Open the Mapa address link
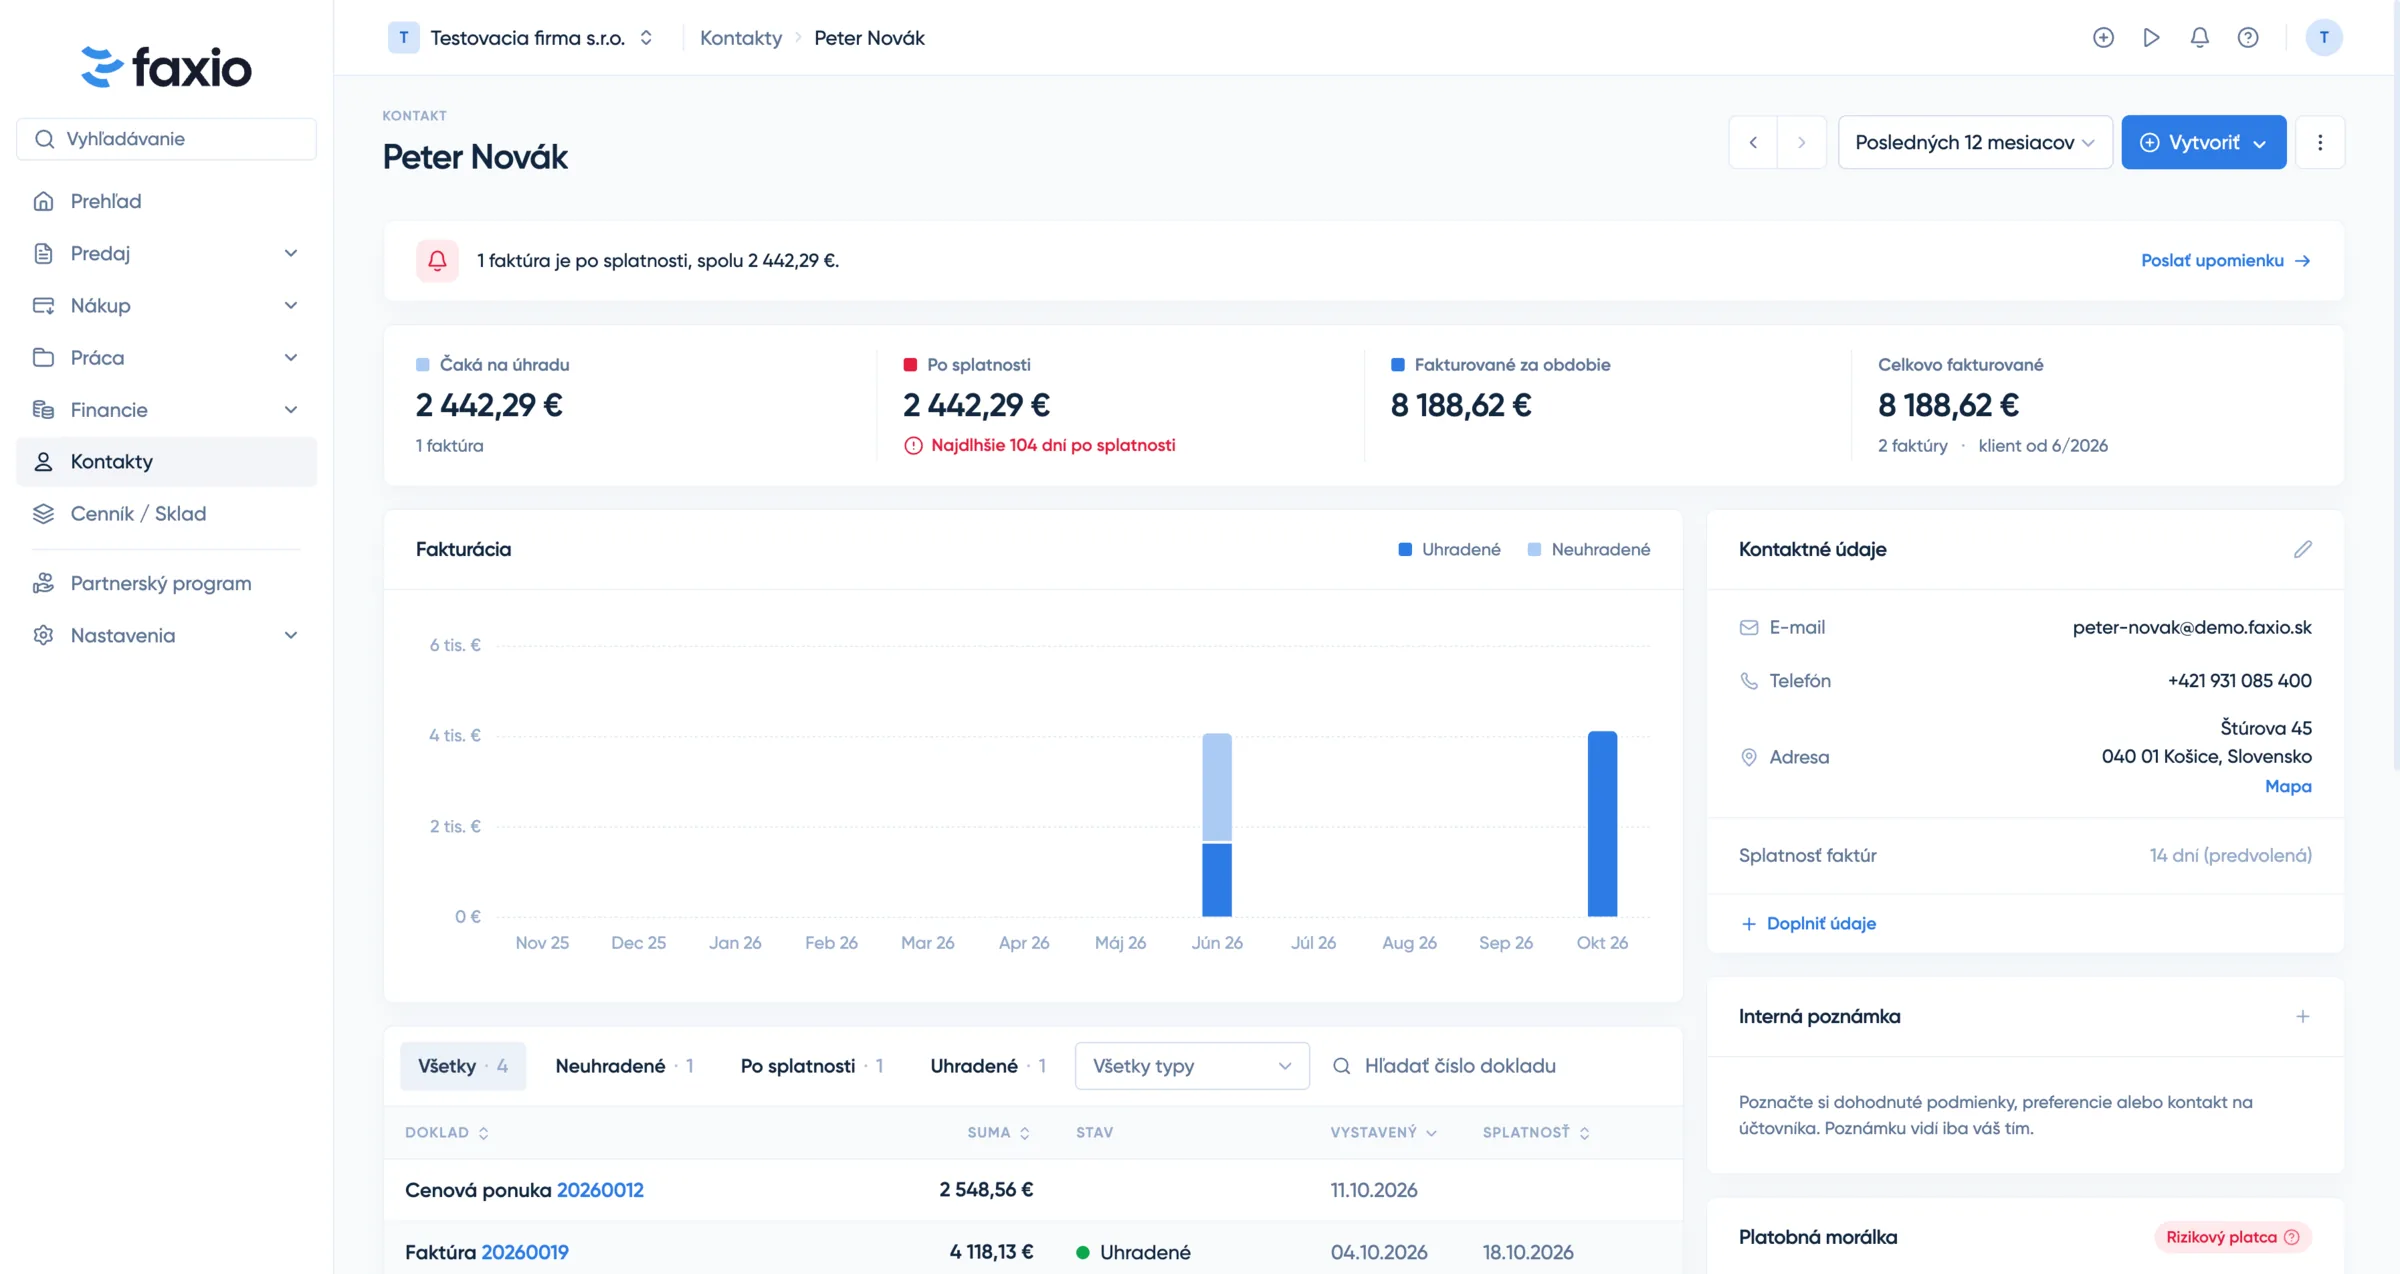The height and width of the screenshot is (1274, 2400). 2288,786
